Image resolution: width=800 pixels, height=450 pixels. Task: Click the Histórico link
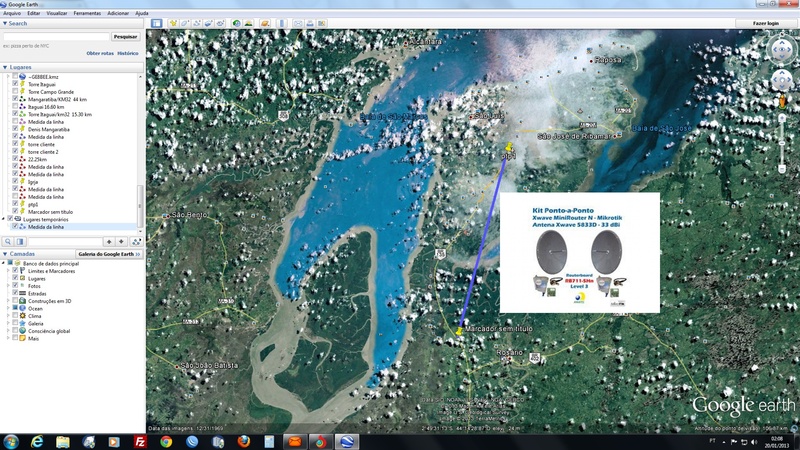pyautogui.click(x=128, y=53)
